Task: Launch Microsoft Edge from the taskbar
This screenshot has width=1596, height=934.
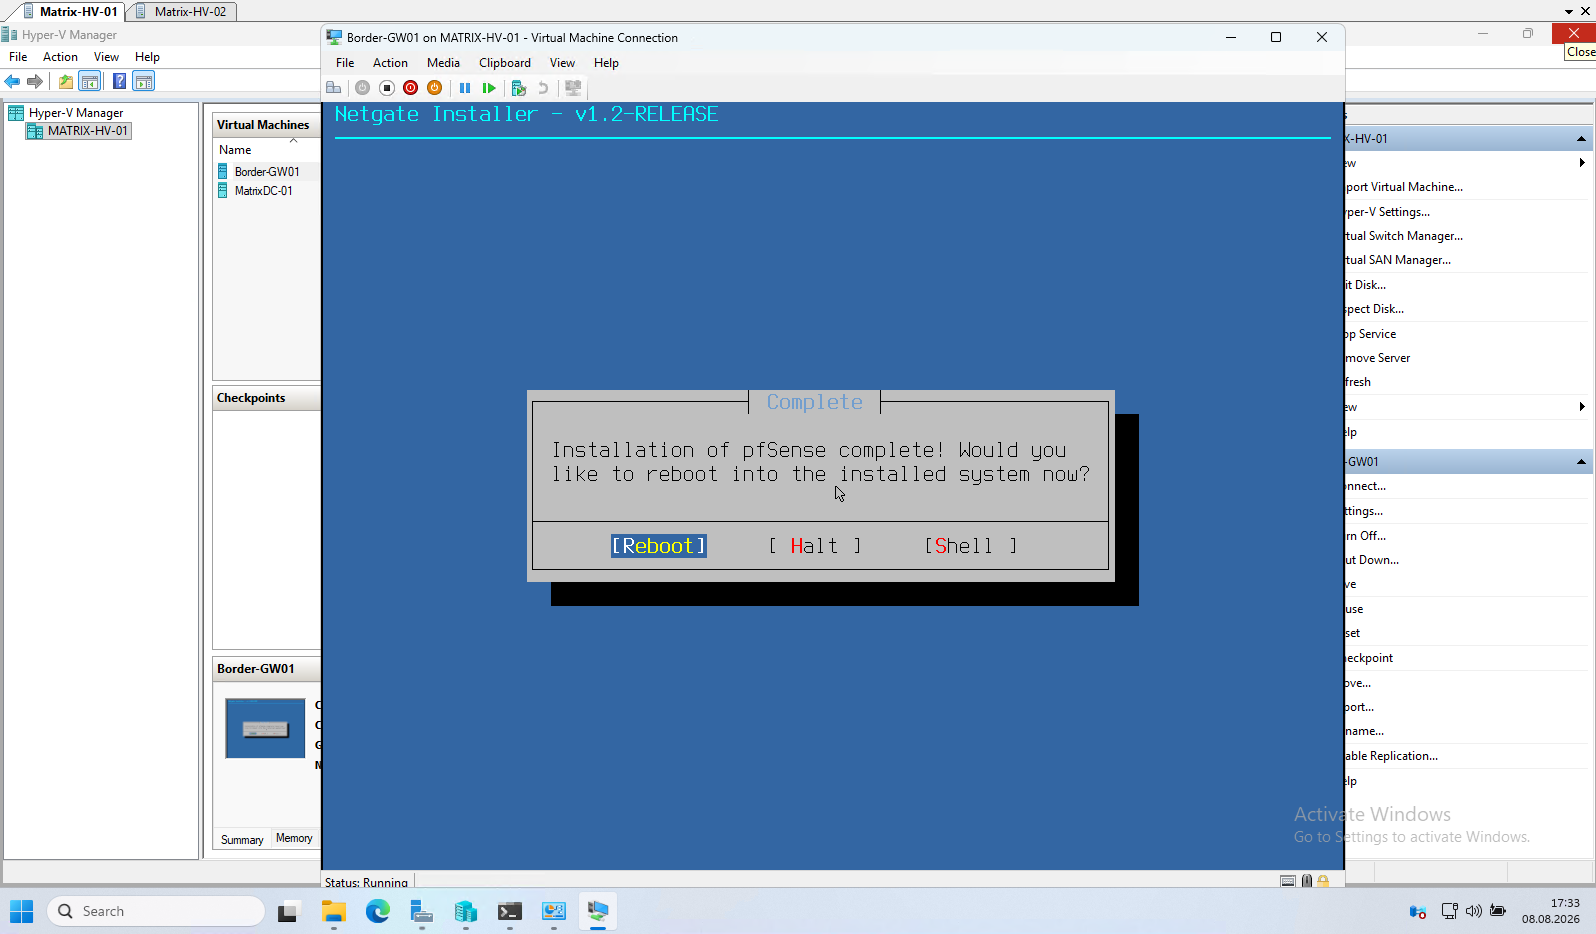Action: (377, 911)
